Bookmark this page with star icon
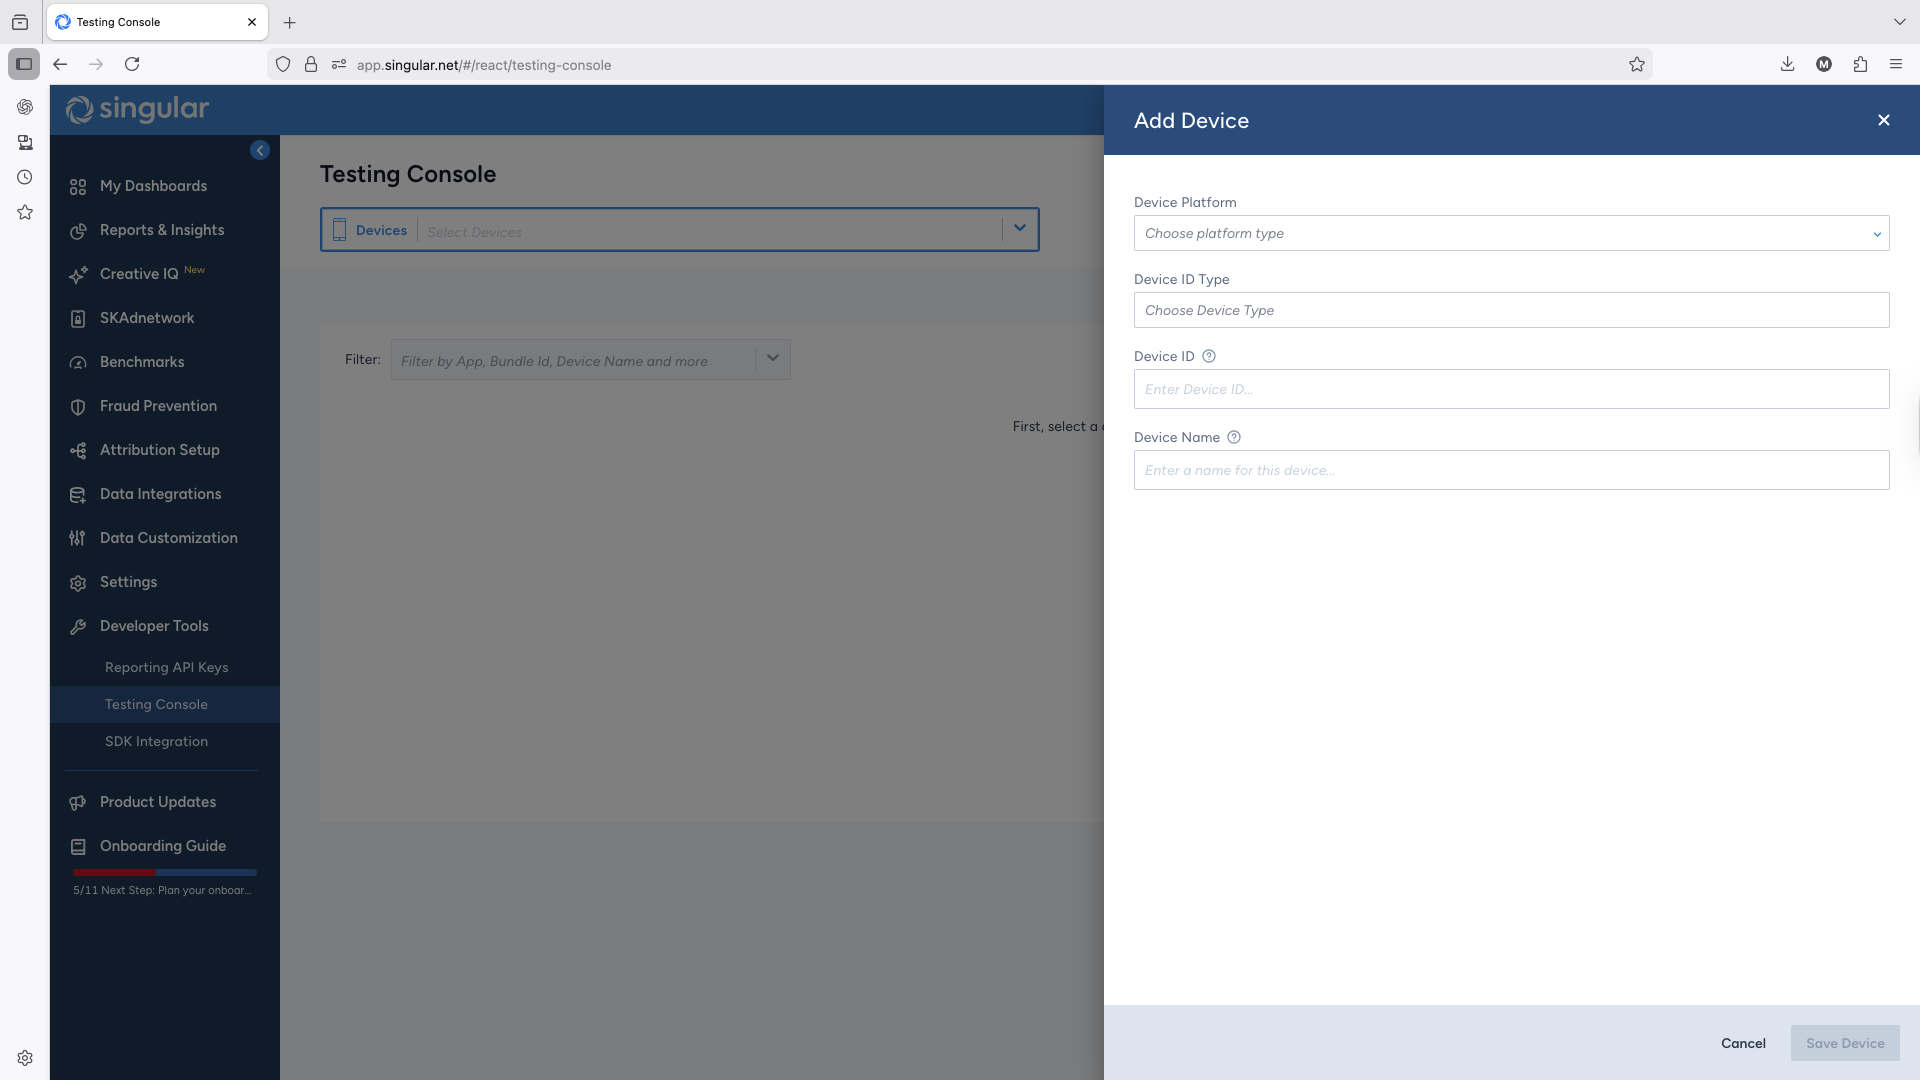1920x1080 pixels. [x=1636, y=65]
